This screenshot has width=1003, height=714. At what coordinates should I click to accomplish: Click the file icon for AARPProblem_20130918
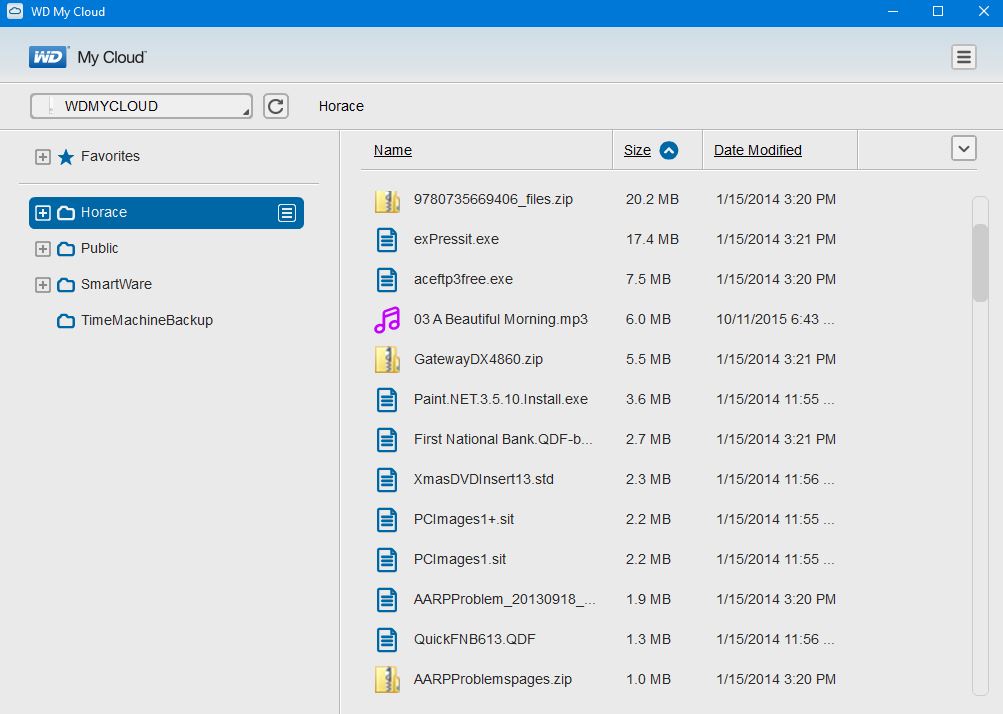[x=387, y=600]
